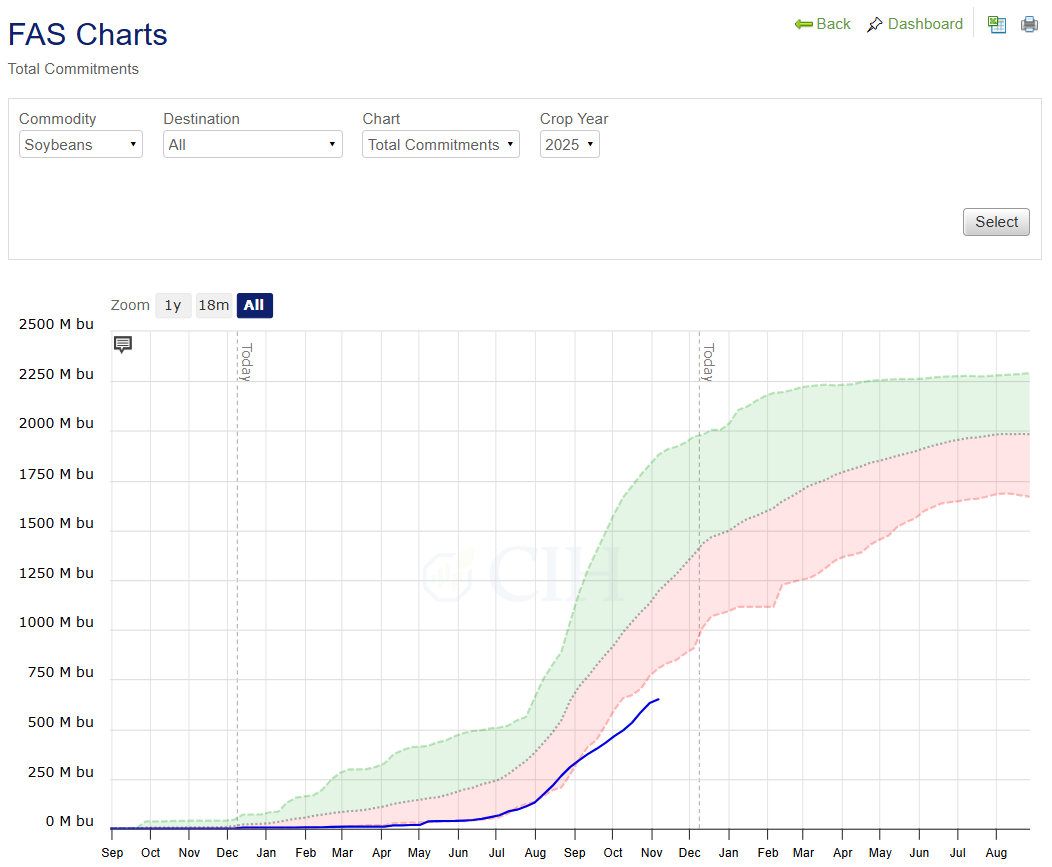Click the left Today marker label
Screen dimensions: 1052x867
pyautogui.click(x=245, y=362)
